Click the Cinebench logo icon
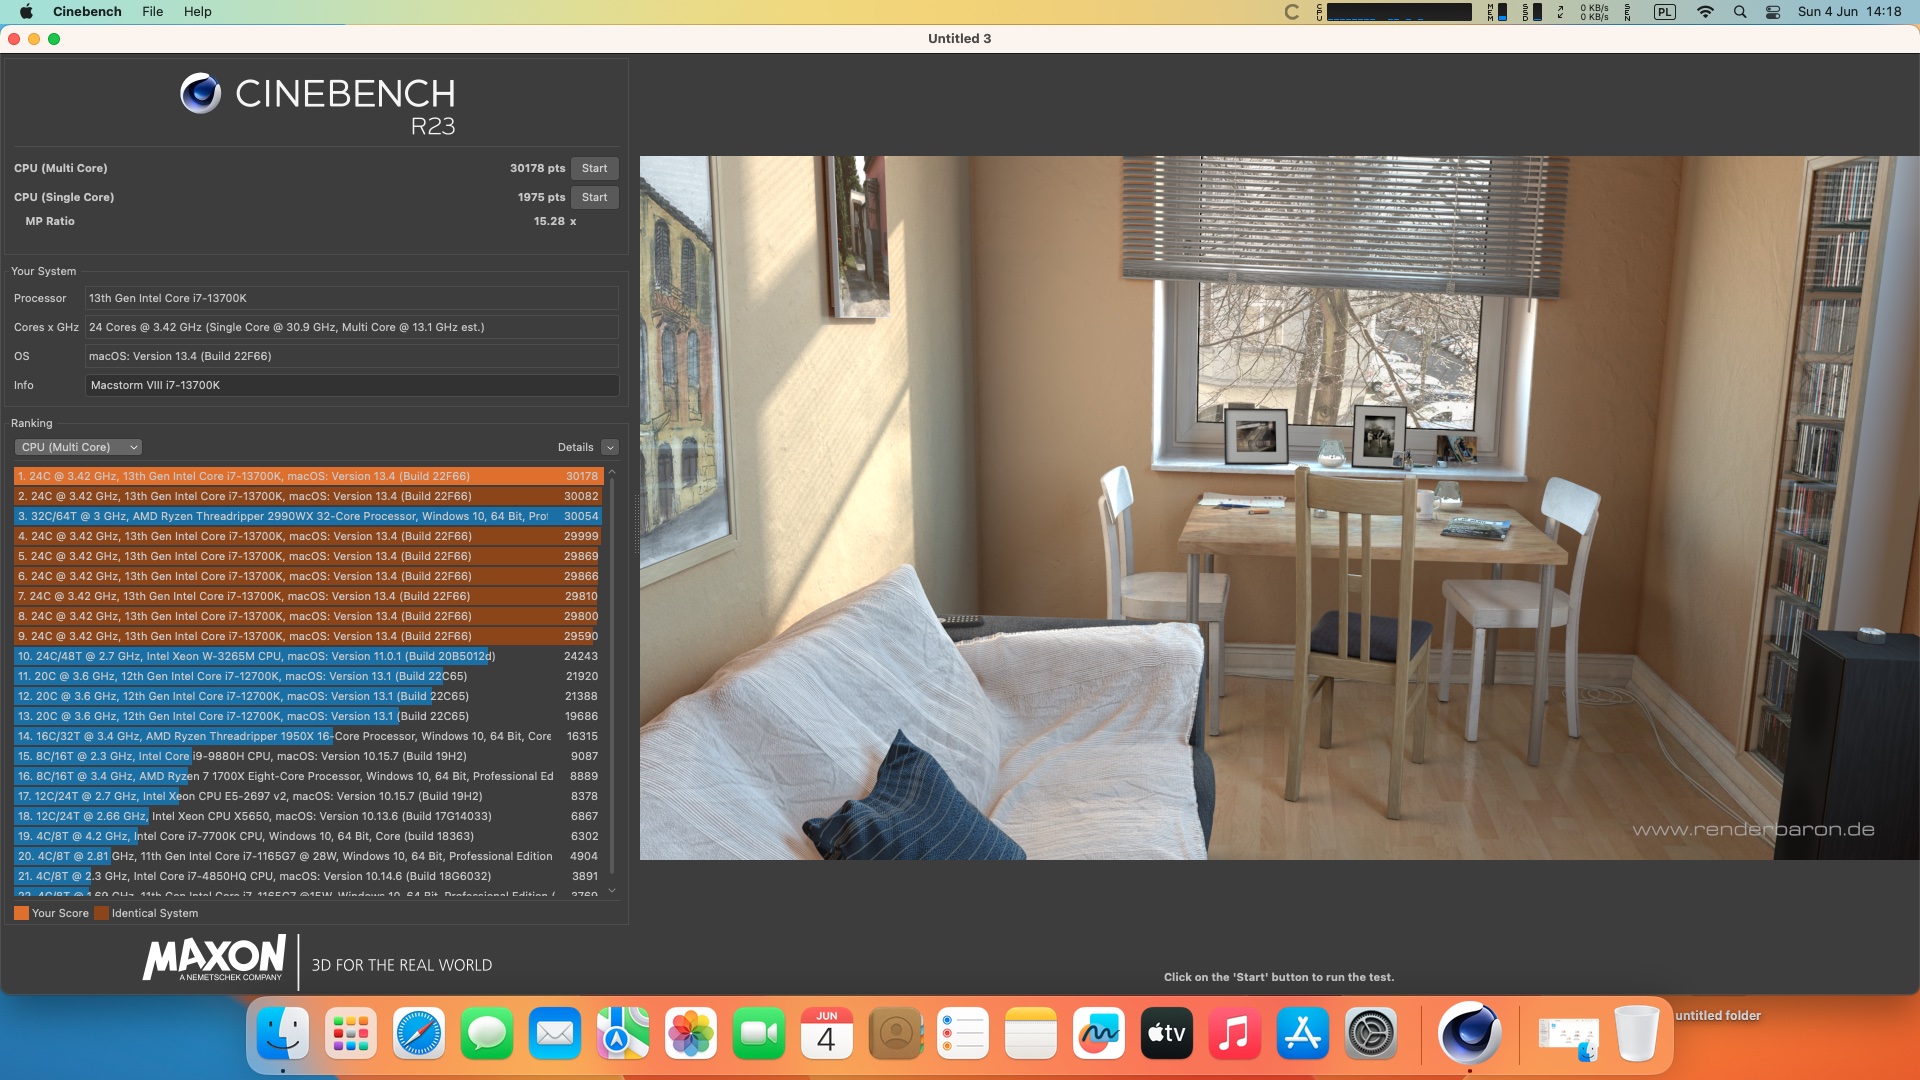Image resolution: width=1920 pixels, height=1080 pixels. (x=200, y=94)
